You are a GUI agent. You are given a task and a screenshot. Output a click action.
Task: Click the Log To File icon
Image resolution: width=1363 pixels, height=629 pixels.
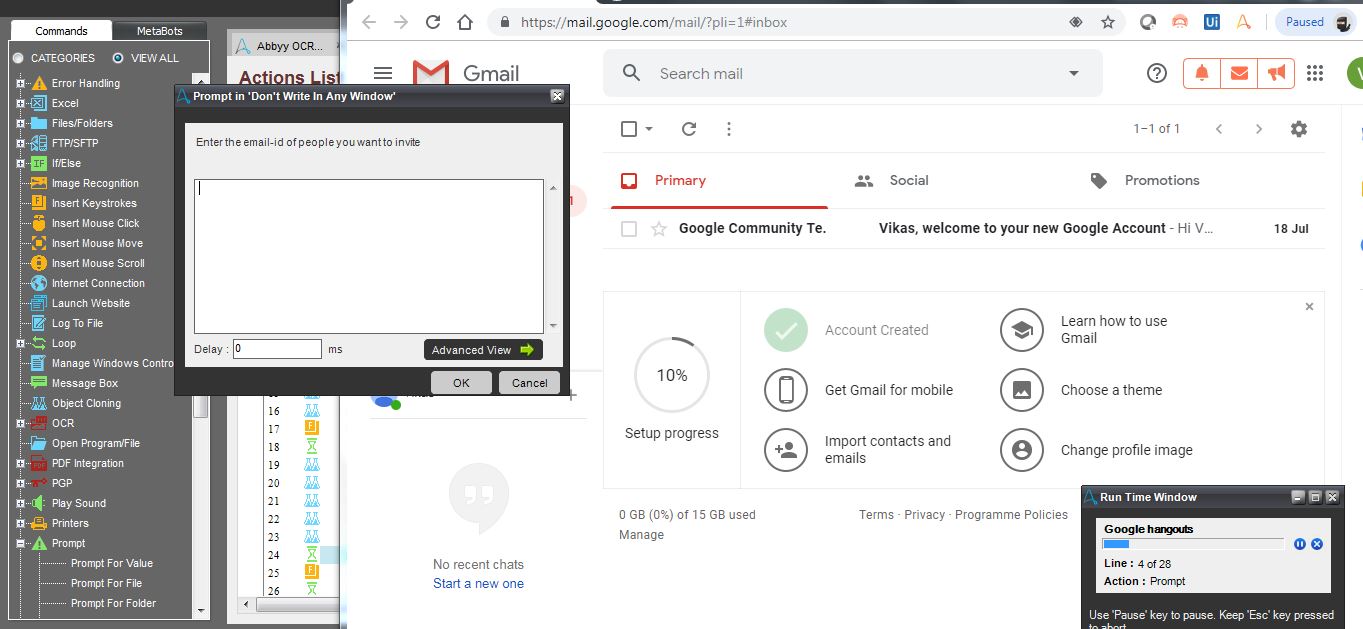(x=39, y=323)
